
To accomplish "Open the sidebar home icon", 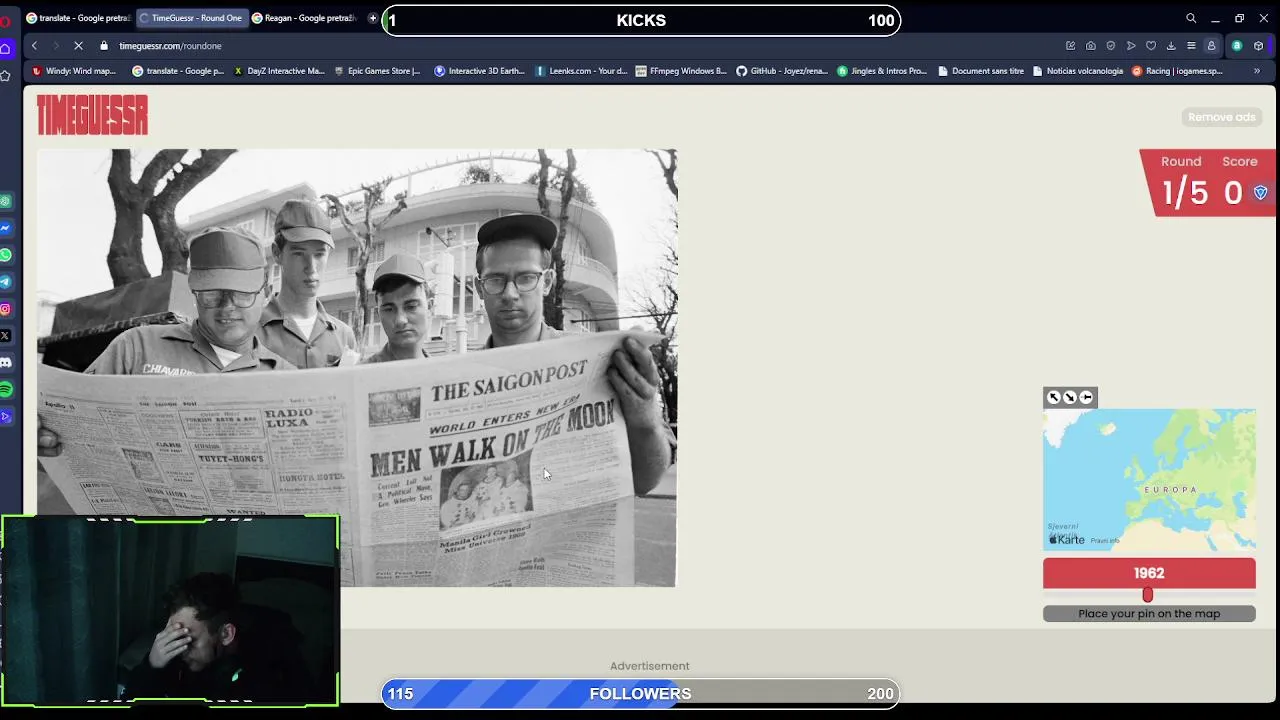I will click(x=6, y=48).
